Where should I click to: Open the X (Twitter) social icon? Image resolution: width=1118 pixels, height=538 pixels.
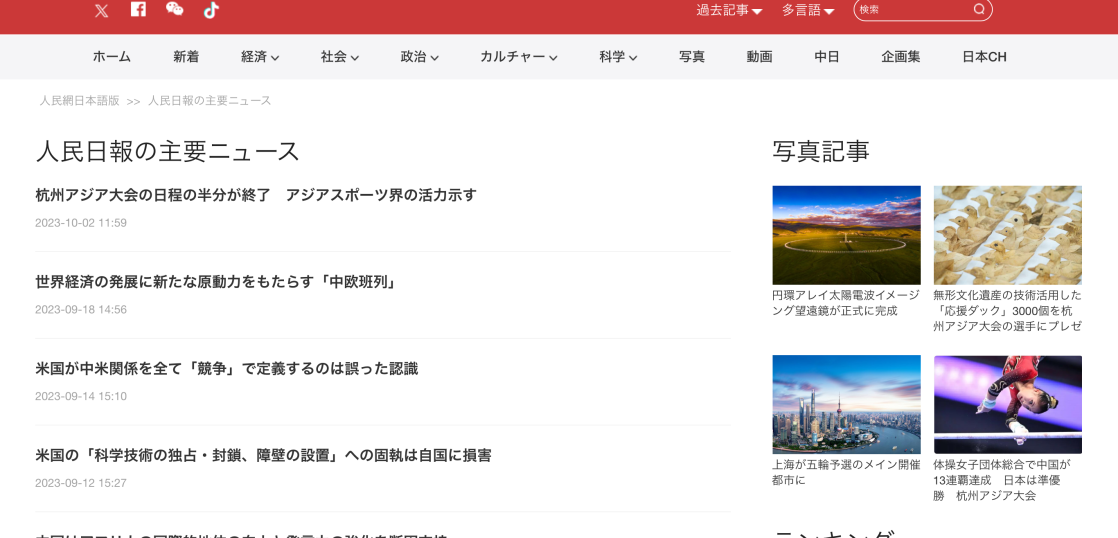tap(101, 10)
